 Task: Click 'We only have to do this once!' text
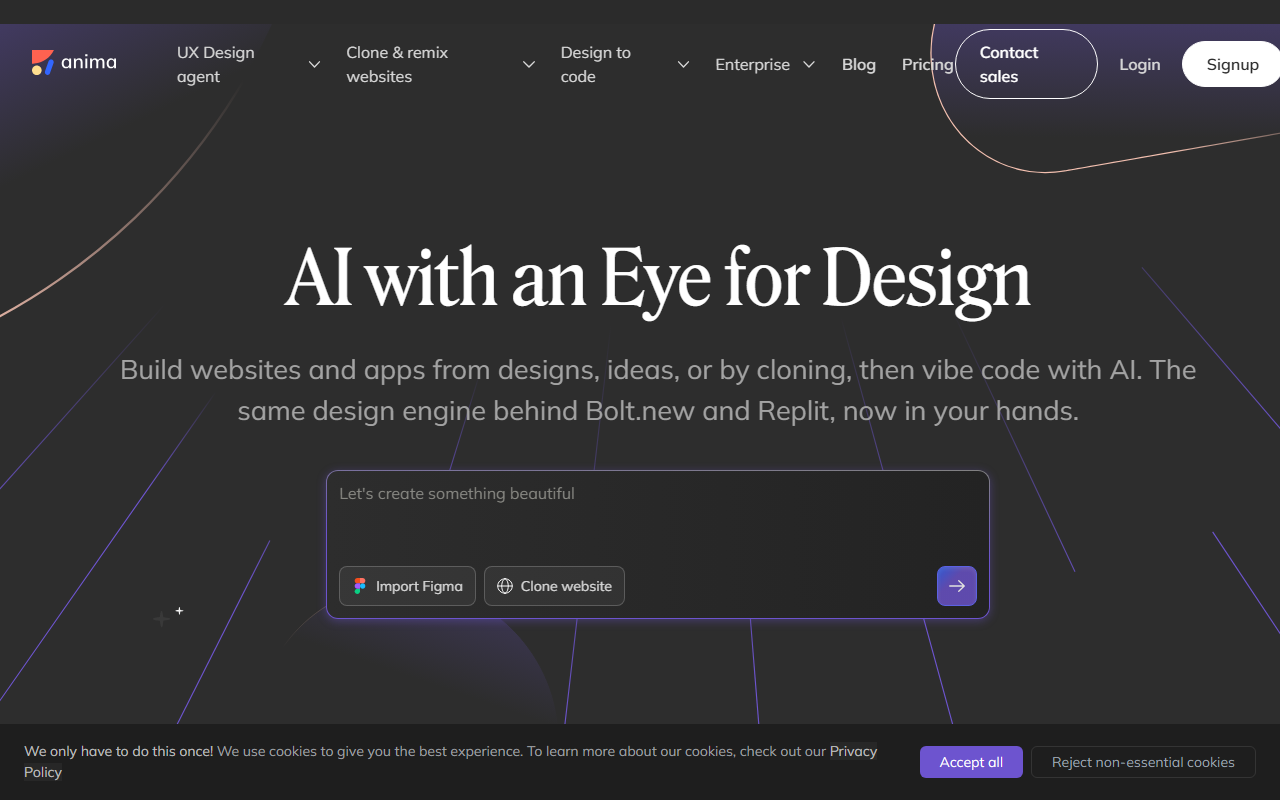[119, 751]
